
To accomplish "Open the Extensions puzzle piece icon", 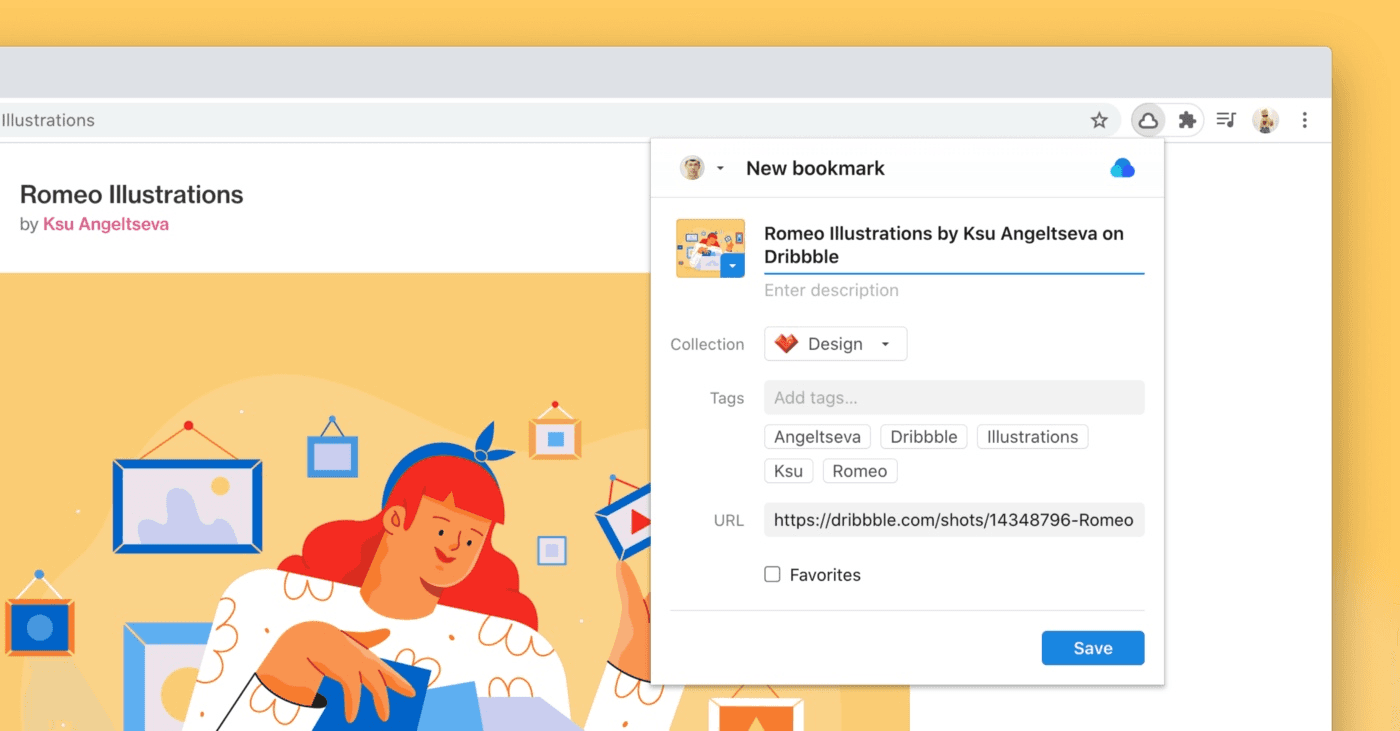I will pyautogui.click(x=1187, y=120).
